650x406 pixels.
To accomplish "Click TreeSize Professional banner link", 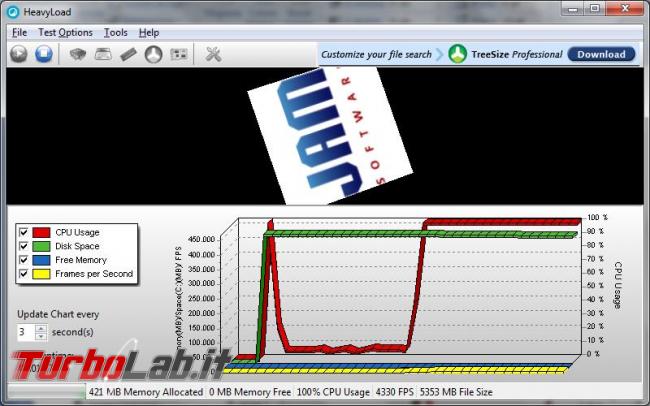I will 517,54.
